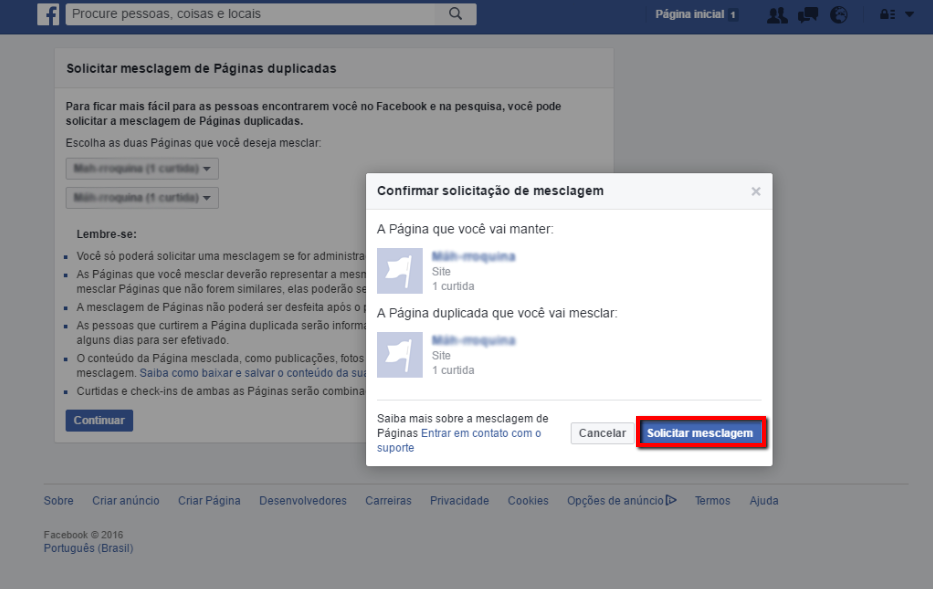Click the flag thumbnail of page to keep
933x589 pixels.
tap(400, 271)
